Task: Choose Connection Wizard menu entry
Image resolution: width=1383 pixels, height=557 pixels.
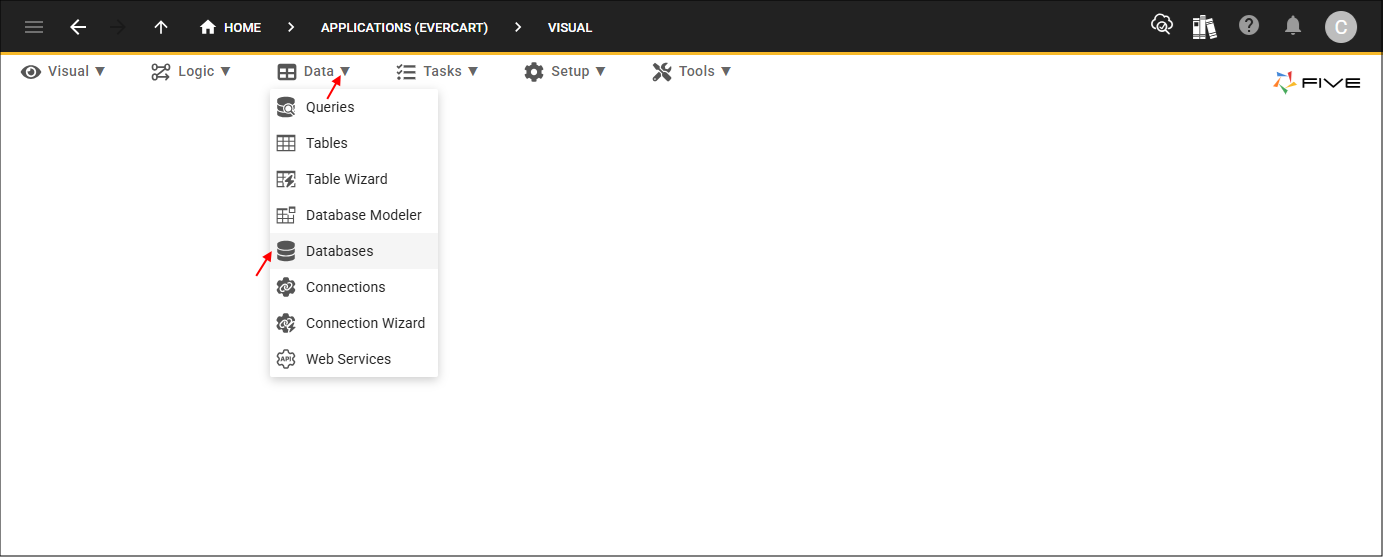Action: point(354,323)
